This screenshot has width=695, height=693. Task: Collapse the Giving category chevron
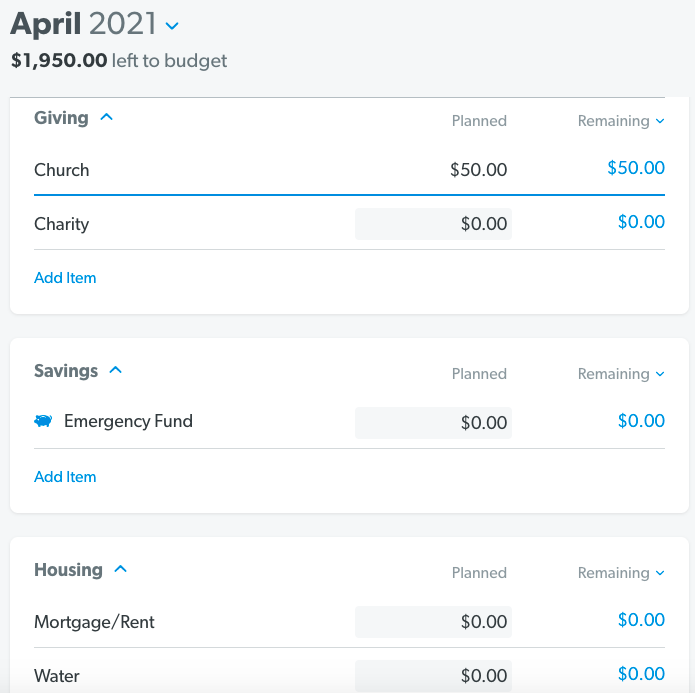[106, 117]
